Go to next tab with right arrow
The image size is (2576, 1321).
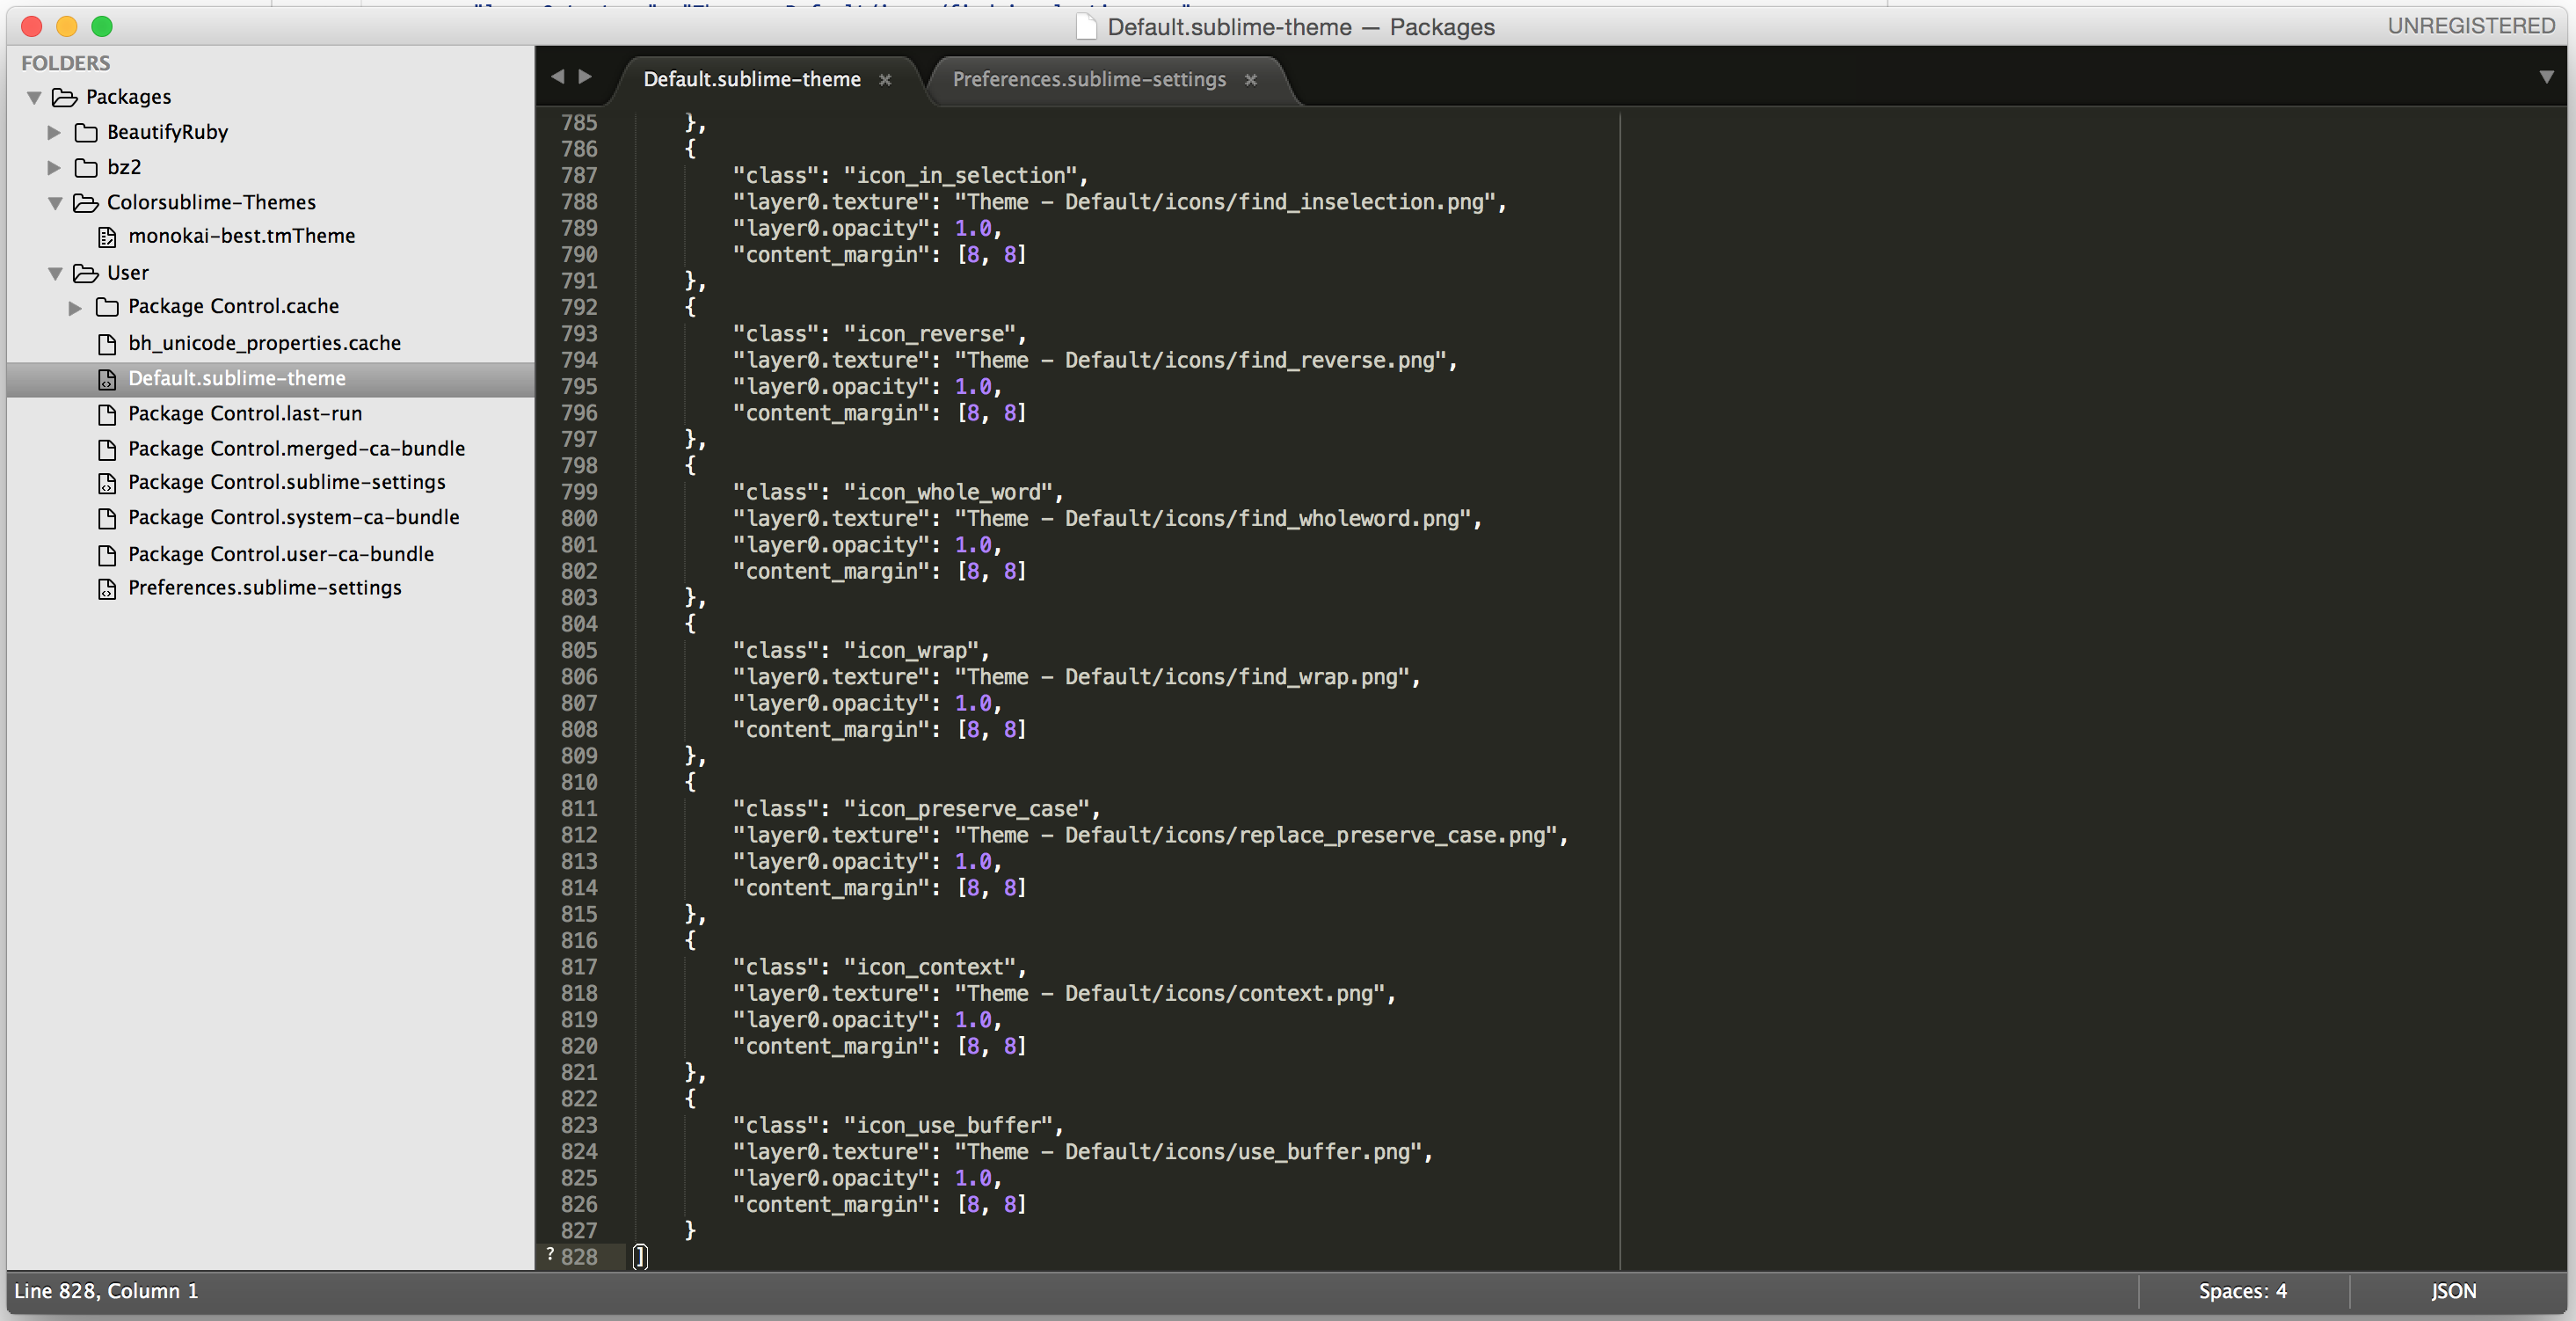point(586,77)
